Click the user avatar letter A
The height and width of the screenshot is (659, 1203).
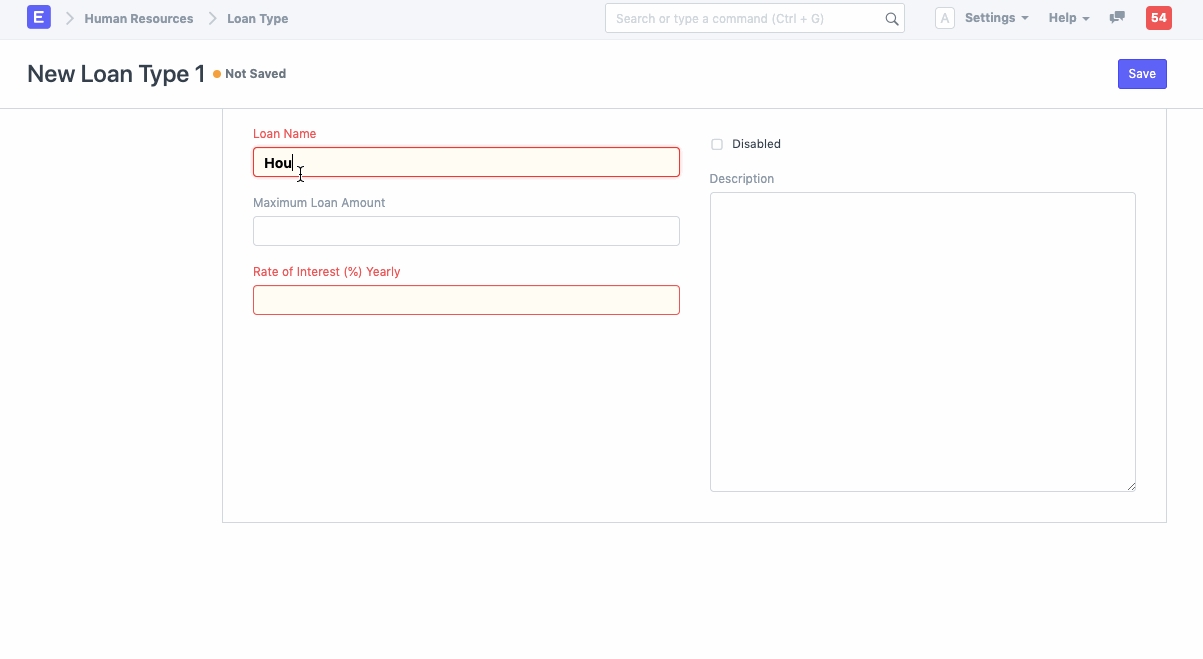point(944,18)
